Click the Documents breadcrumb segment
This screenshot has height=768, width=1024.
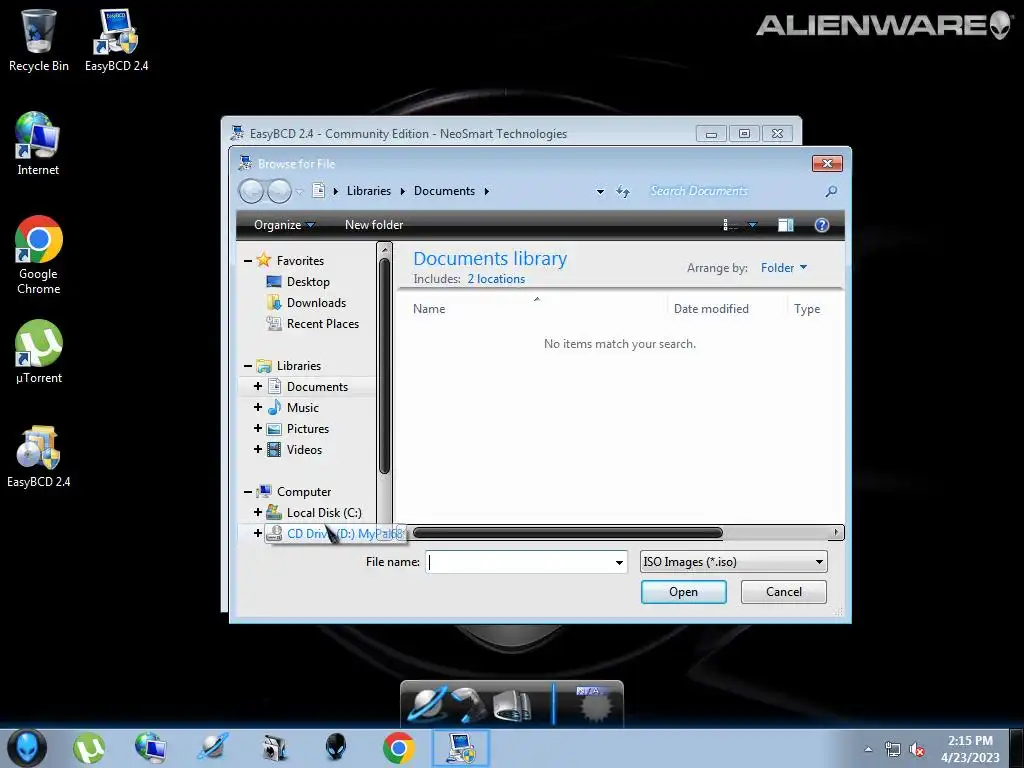pyautogui.click(x=444, y=191)
